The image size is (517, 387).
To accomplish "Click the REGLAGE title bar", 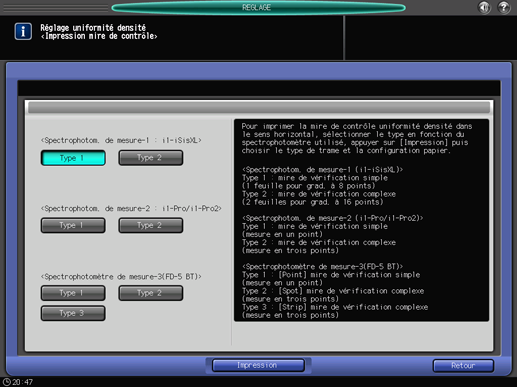I will pyautogui.click(x=258, y=8).
